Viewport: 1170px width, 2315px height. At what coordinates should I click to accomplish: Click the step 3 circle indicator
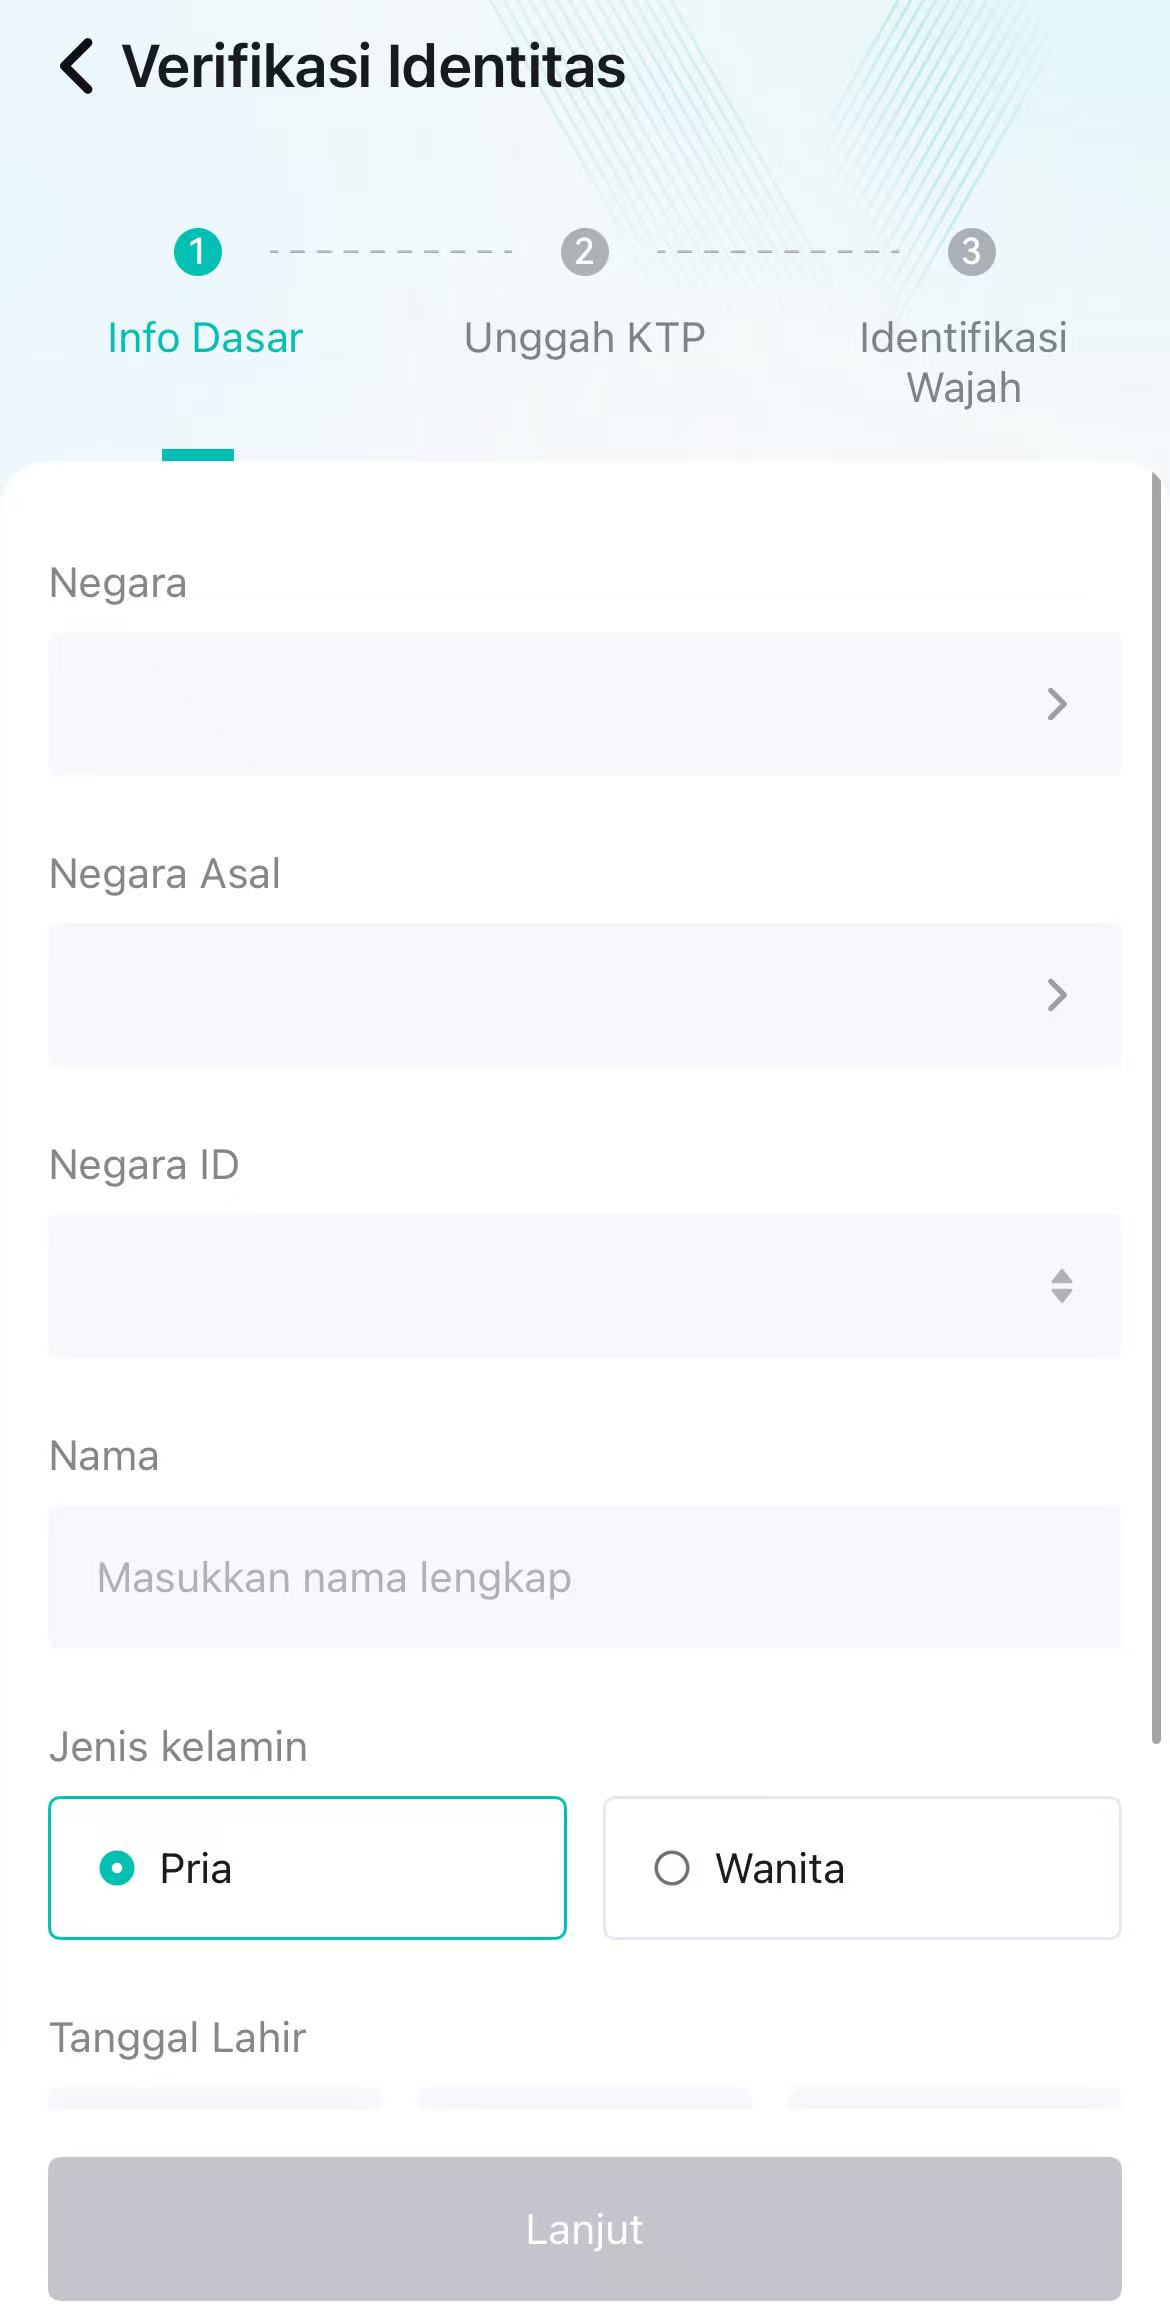tap(971, 252)
